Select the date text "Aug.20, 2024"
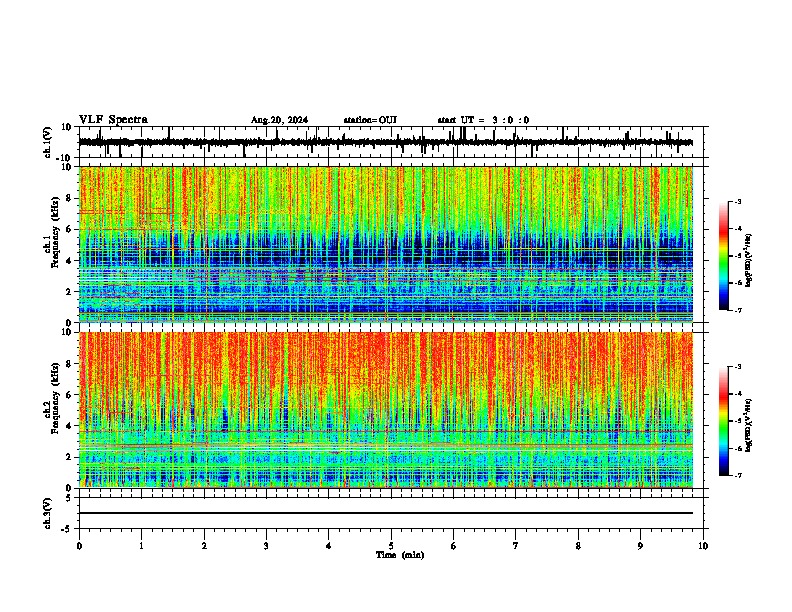Image resolution: width=792 pixels, height=612 pixels. pyautogui.click(x=279, y=120)
